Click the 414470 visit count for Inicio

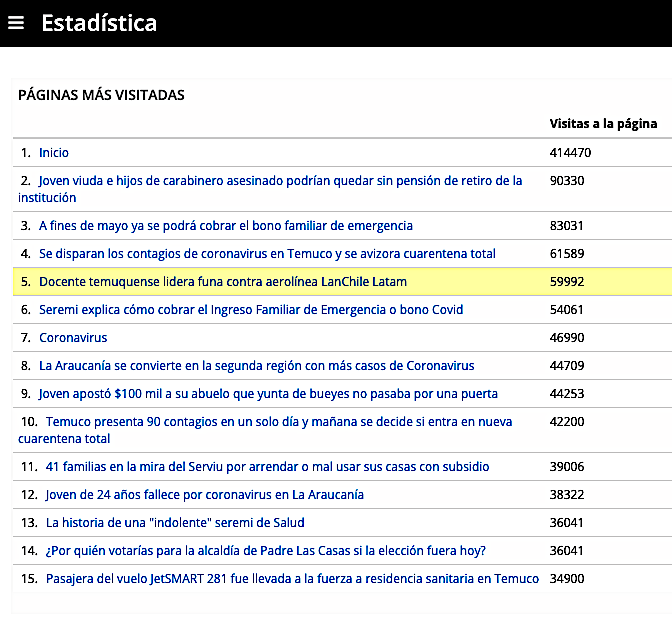coord(571,153)
